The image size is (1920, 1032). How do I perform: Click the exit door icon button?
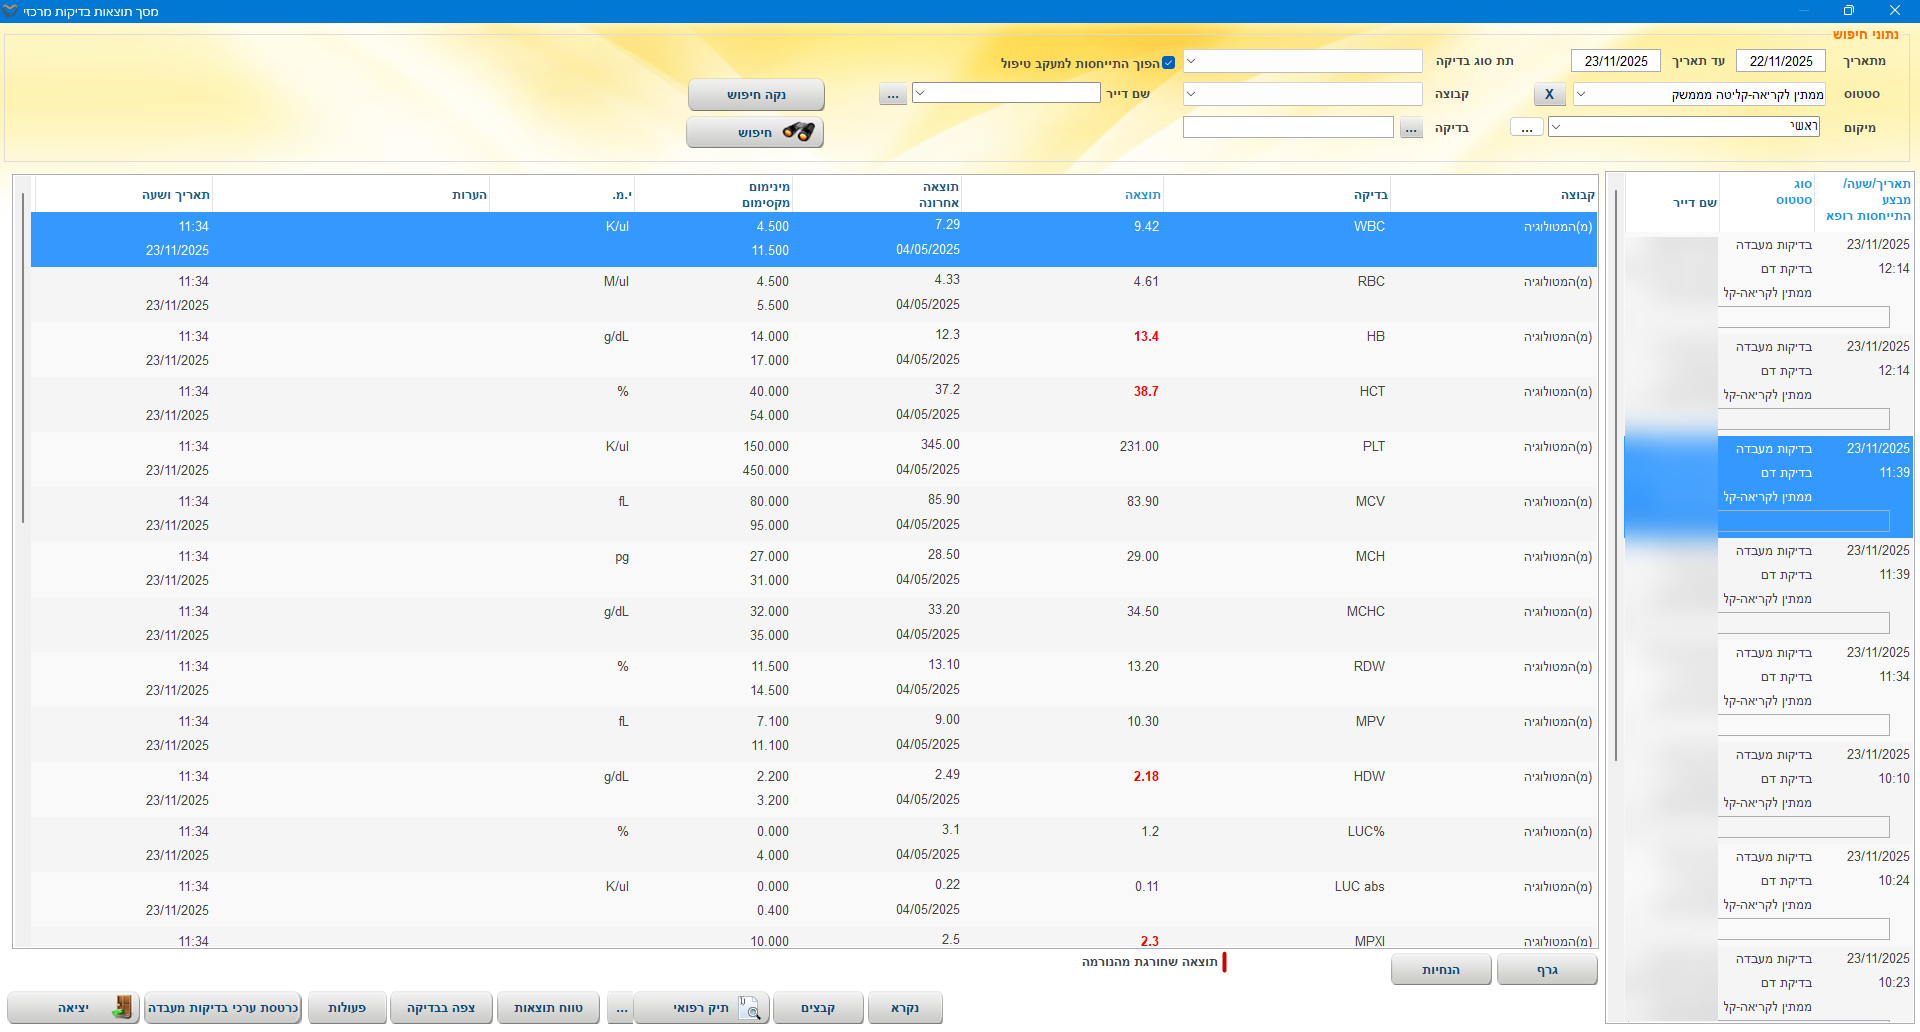click(73, 1008)
